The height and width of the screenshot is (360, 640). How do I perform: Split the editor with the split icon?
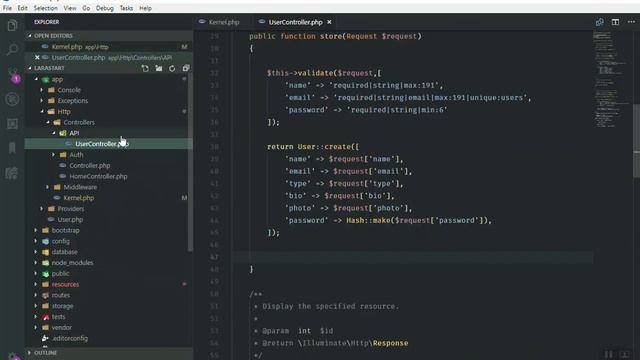click(615, 22)
